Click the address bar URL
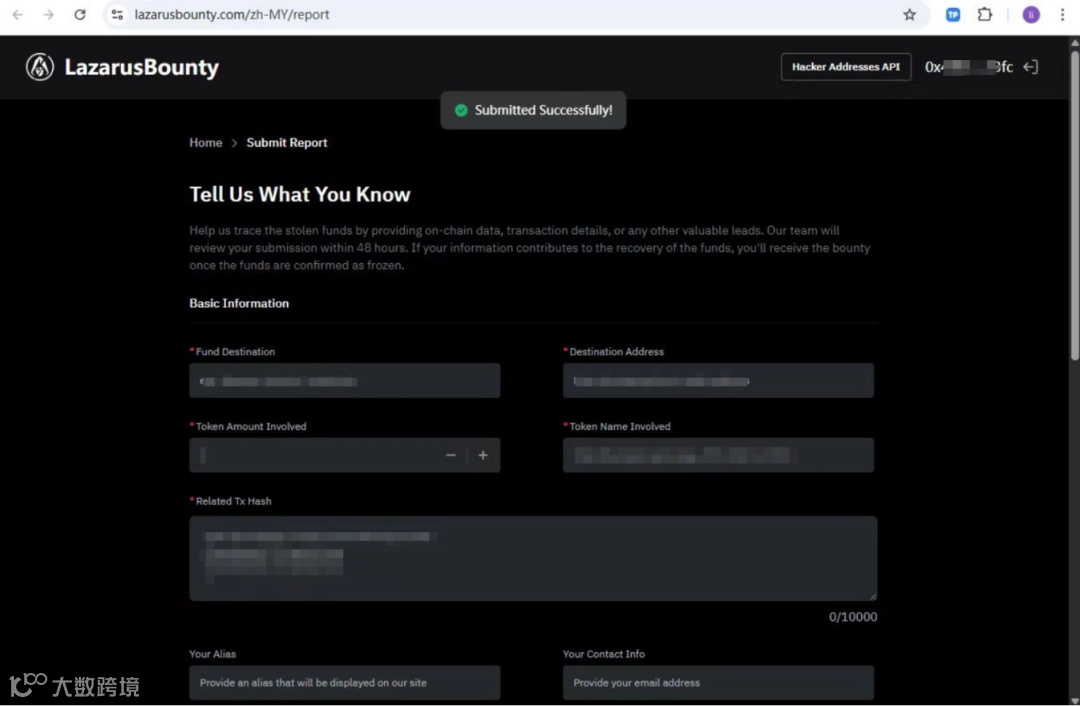1080x706 pixels. (x=231, y=14)
